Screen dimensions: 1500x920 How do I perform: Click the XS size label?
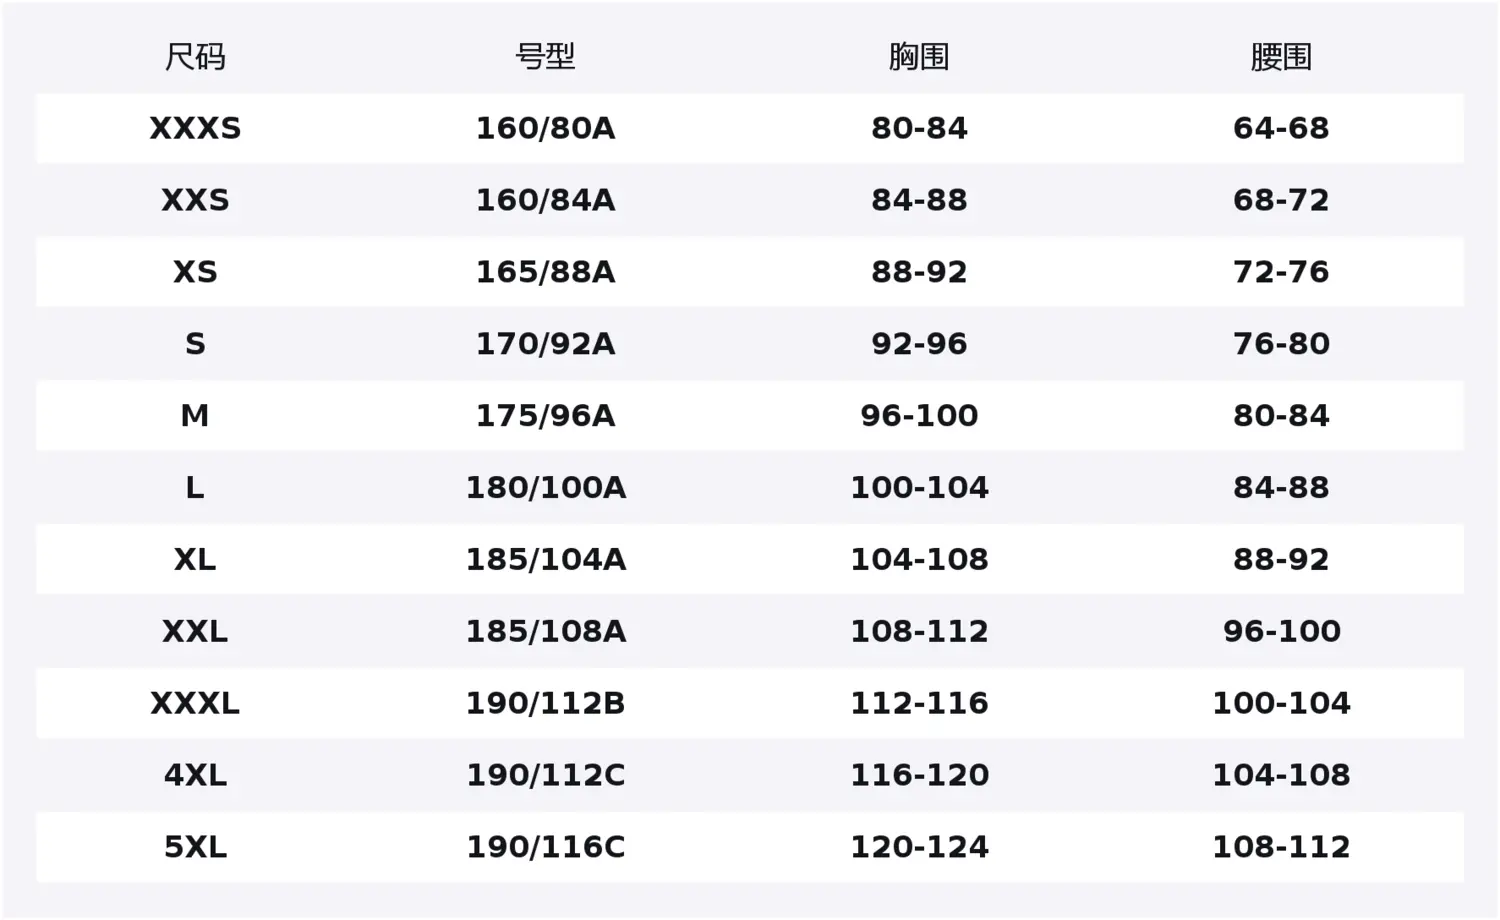[x=195, y=272]
